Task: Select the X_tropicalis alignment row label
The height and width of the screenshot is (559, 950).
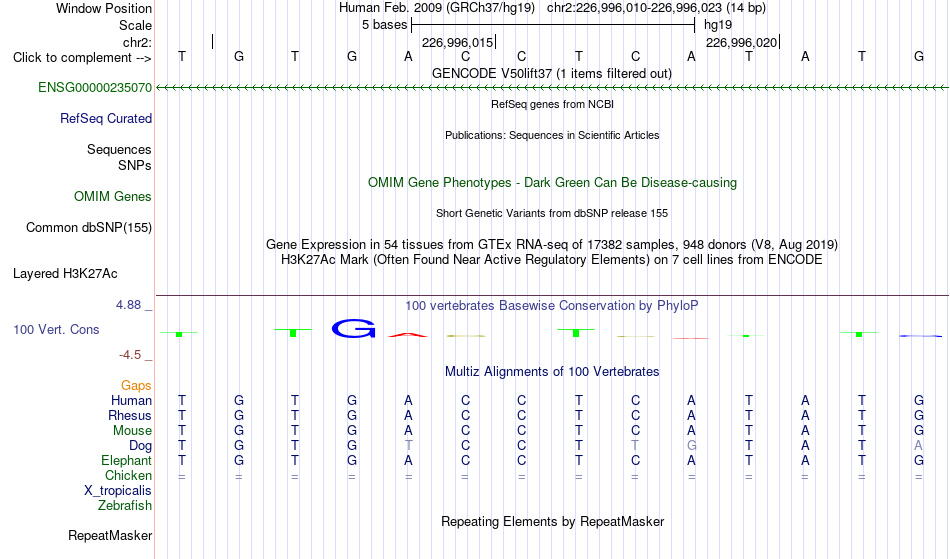Action: click(x=118, y=491)
